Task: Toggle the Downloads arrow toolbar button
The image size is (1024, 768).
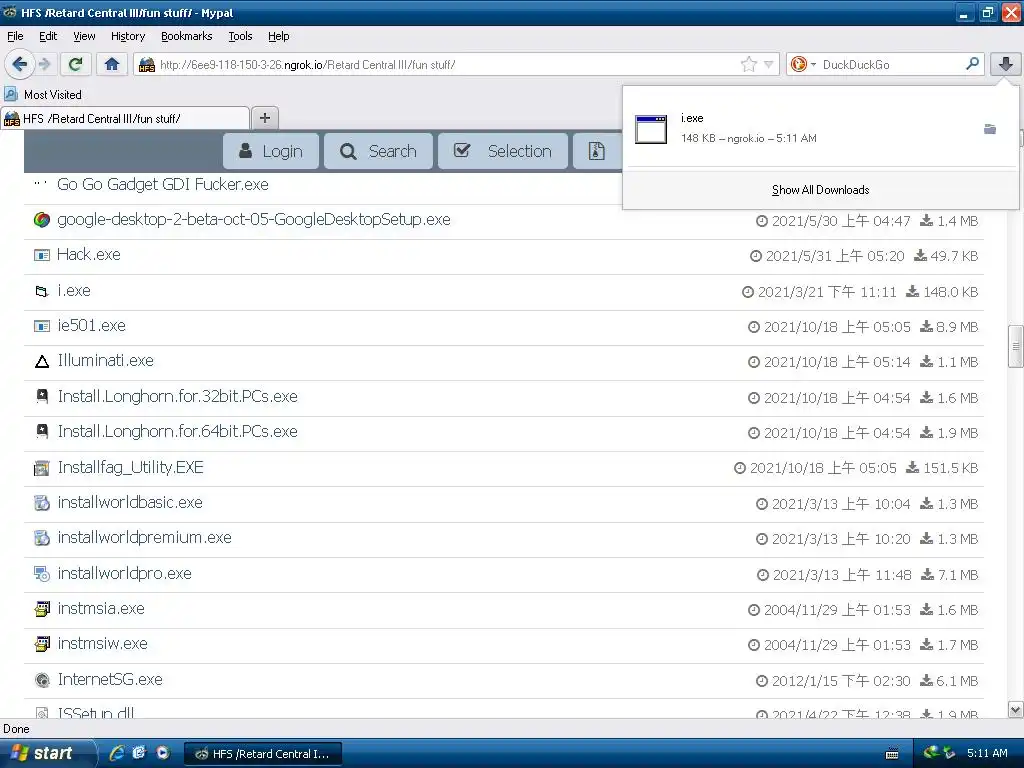Action: point(1006,64)
